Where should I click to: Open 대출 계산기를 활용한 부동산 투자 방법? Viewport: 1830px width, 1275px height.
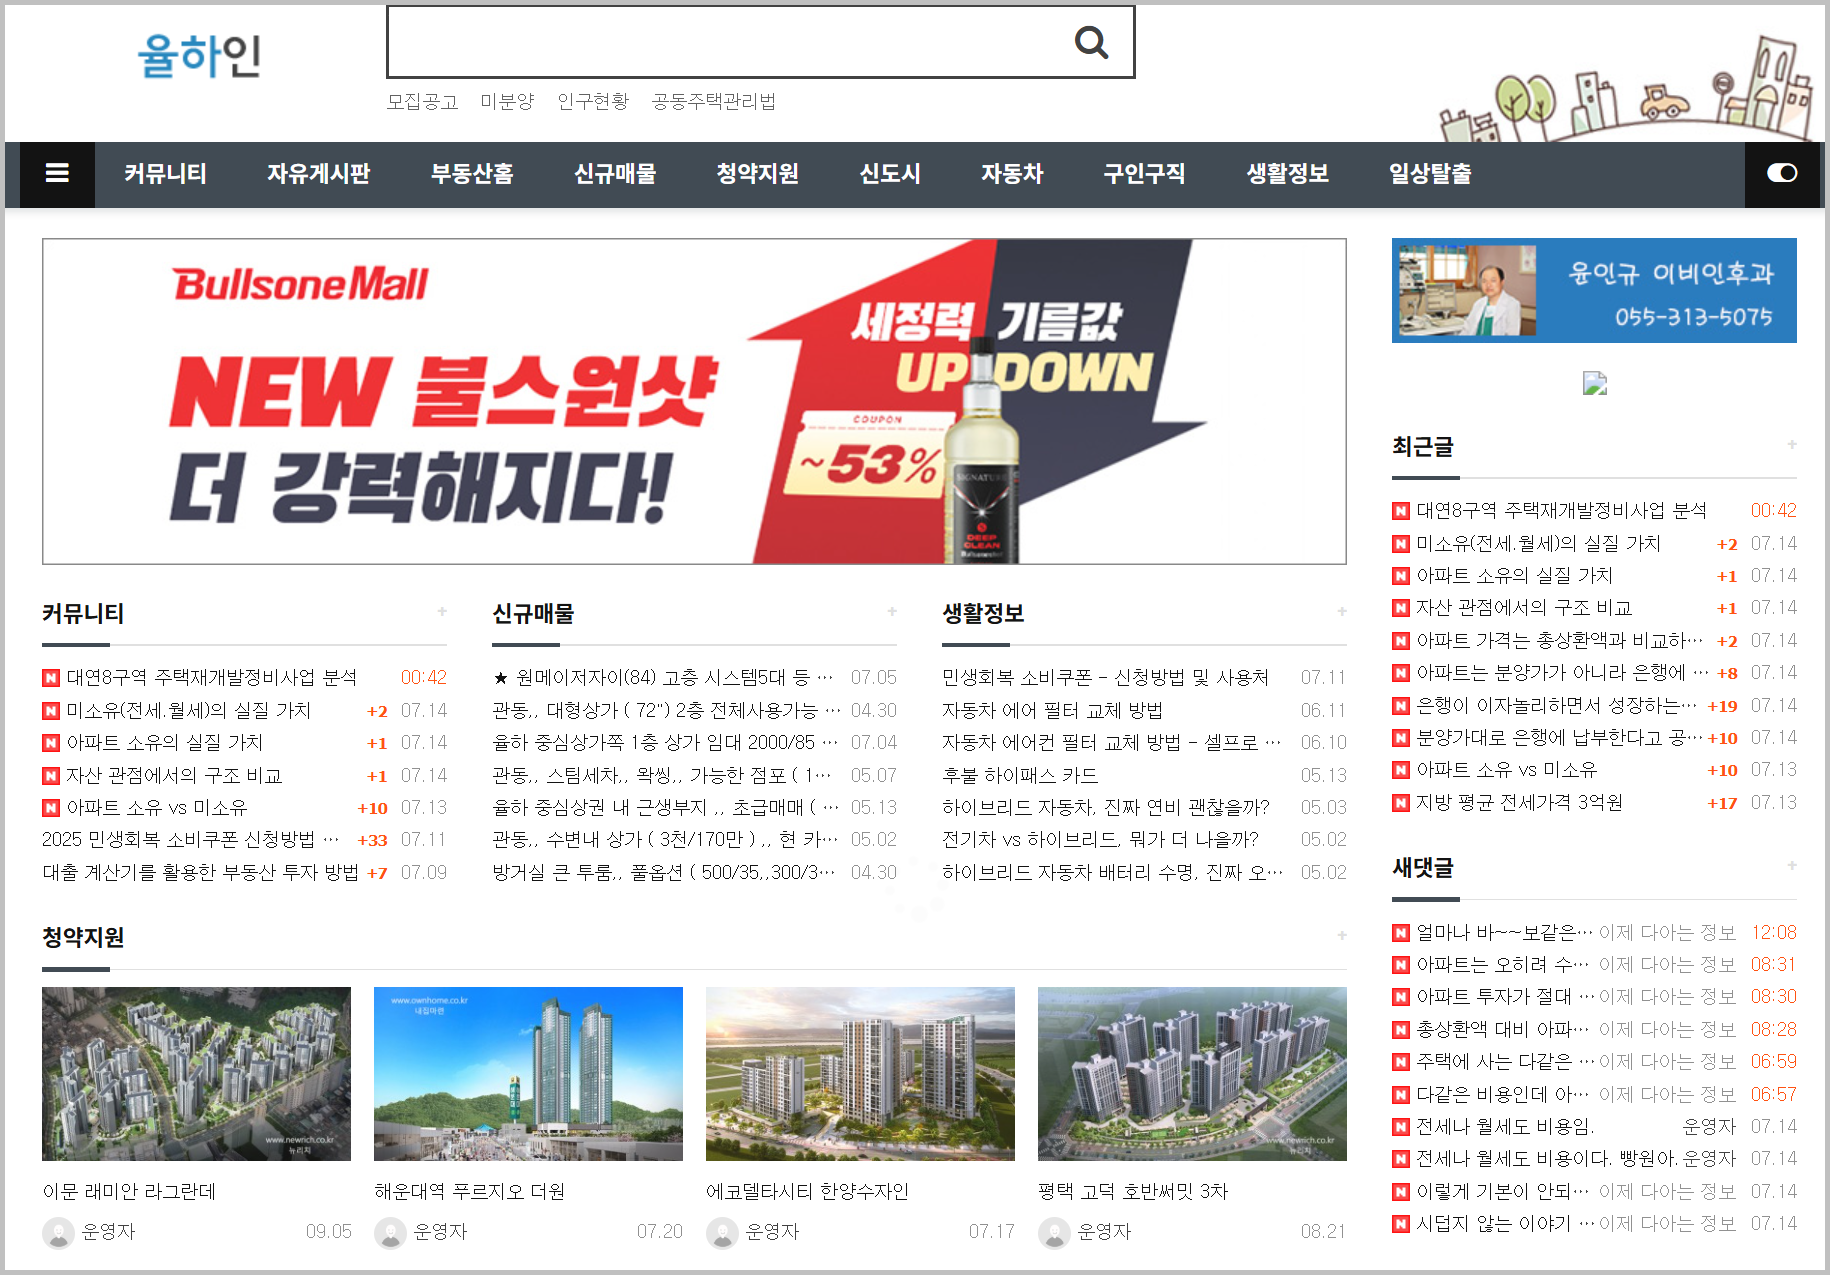[x=200, y=873]
